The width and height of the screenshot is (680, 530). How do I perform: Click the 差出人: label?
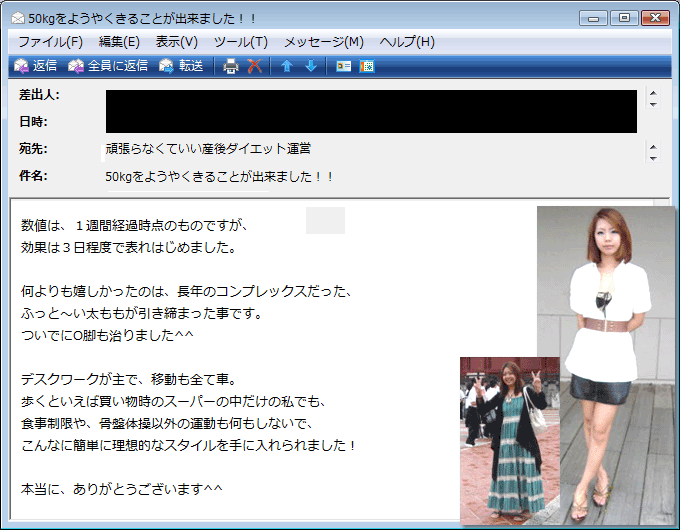39,95
